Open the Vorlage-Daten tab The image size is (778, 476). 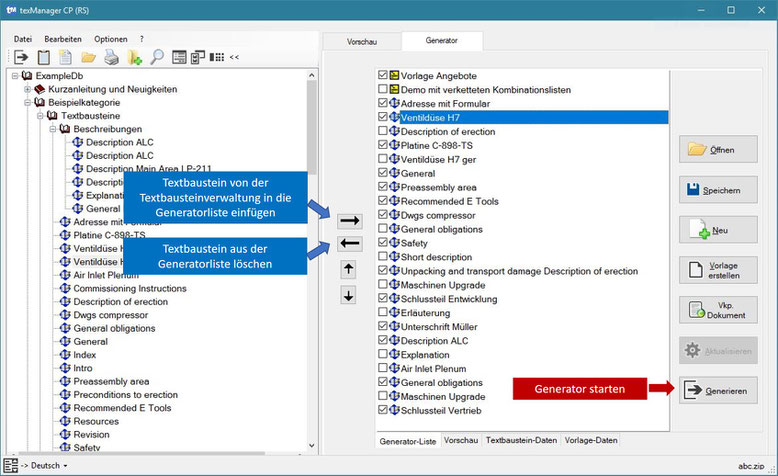click(591, 440)
